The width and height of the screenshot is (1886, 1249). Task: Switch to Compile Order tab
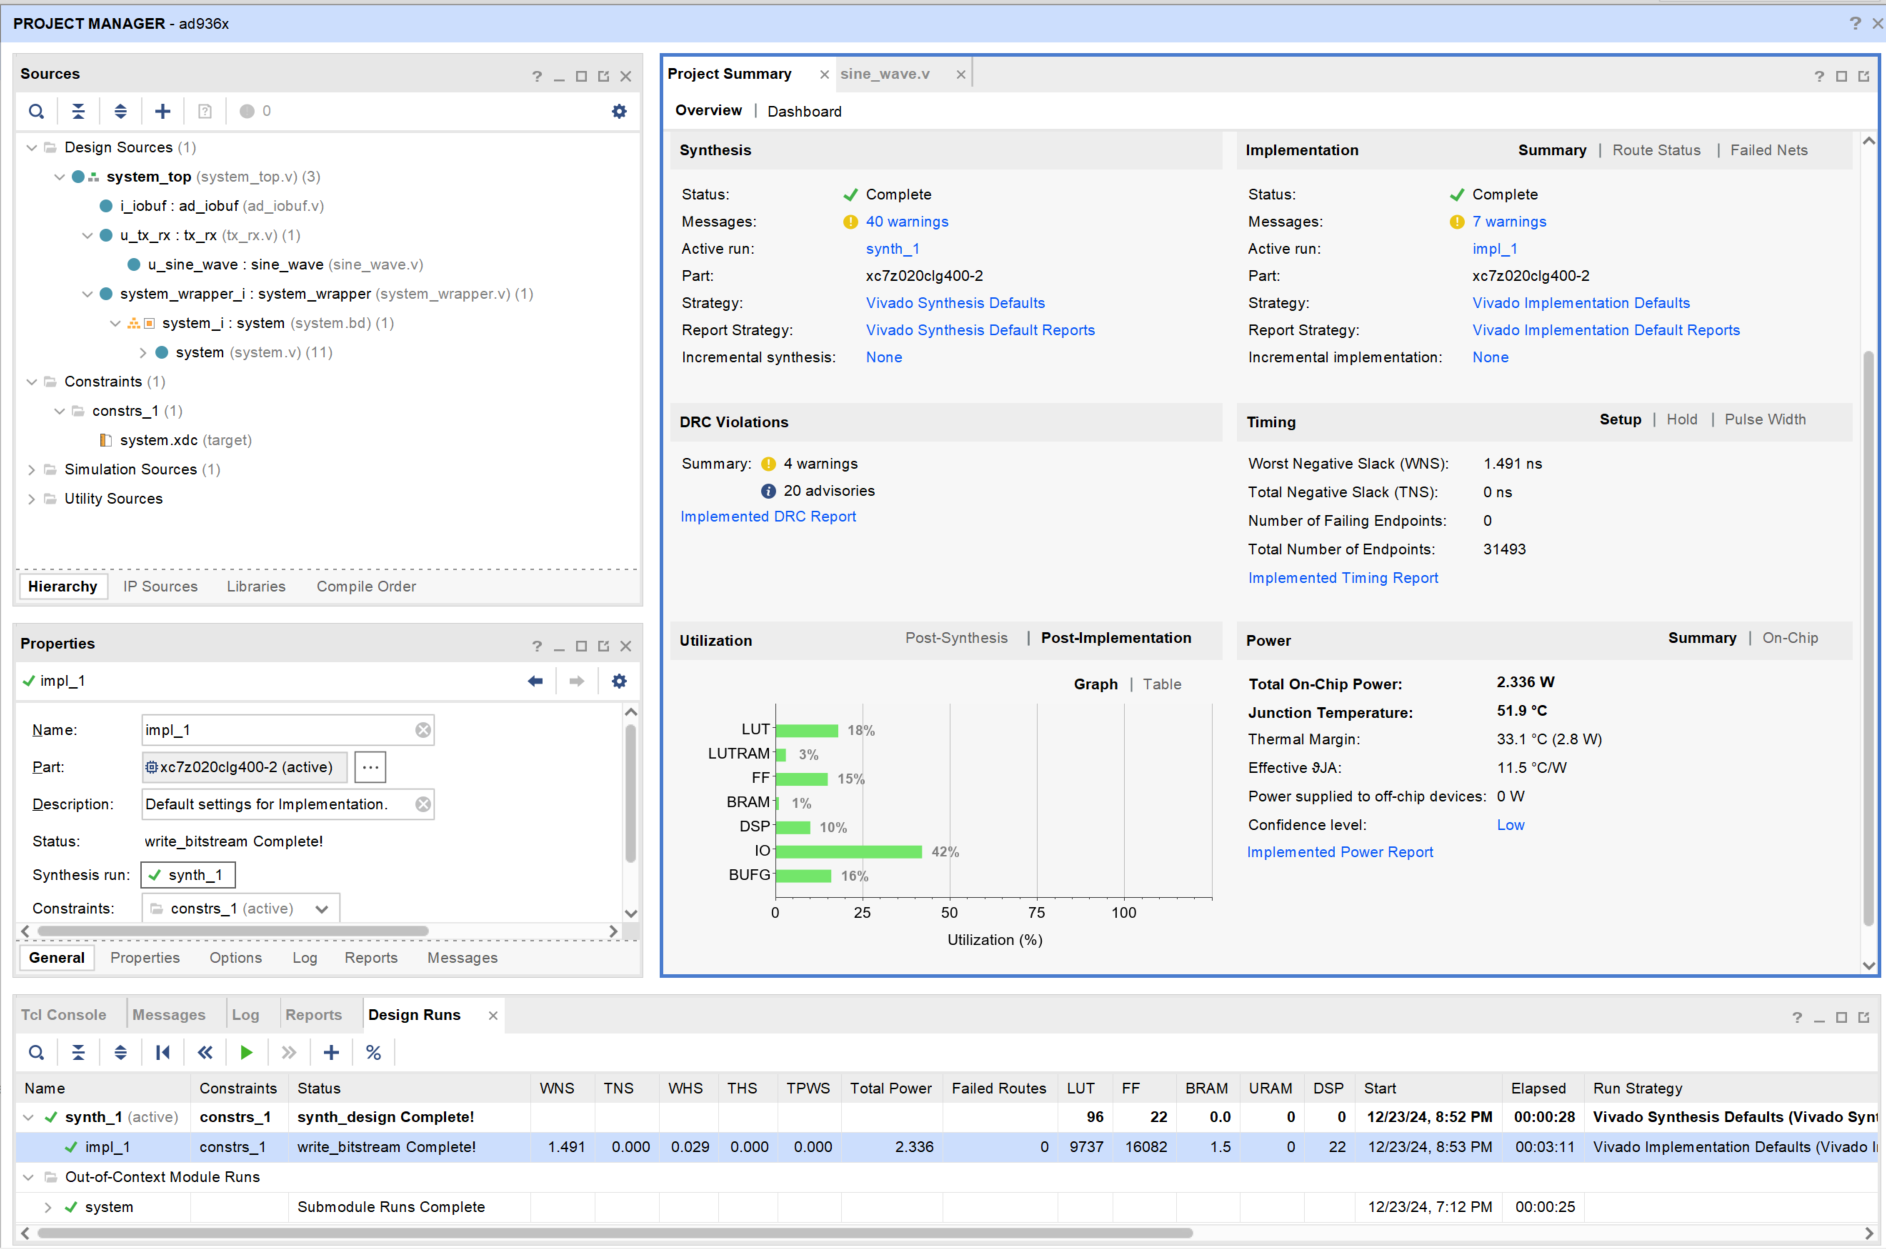(x=366, y=587)
